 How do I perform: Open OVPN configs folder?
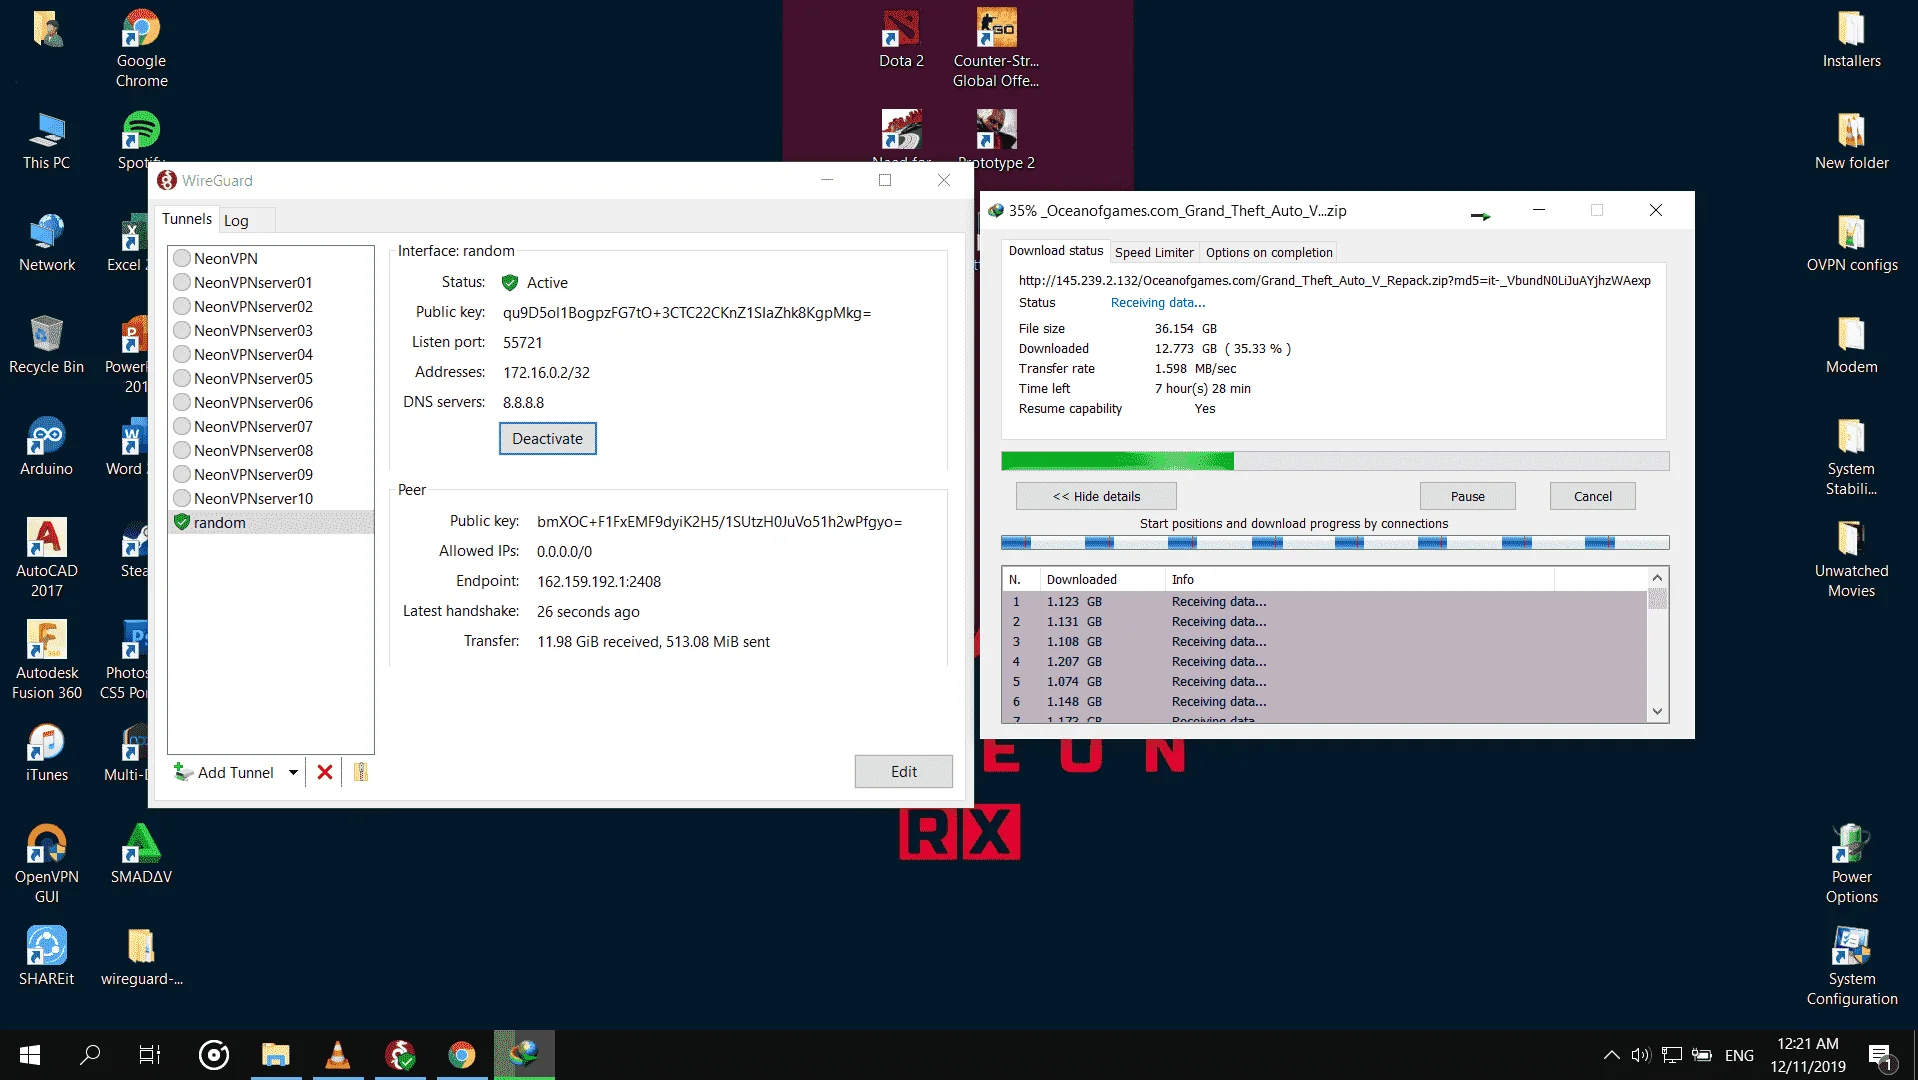(x=1851, y=243)
